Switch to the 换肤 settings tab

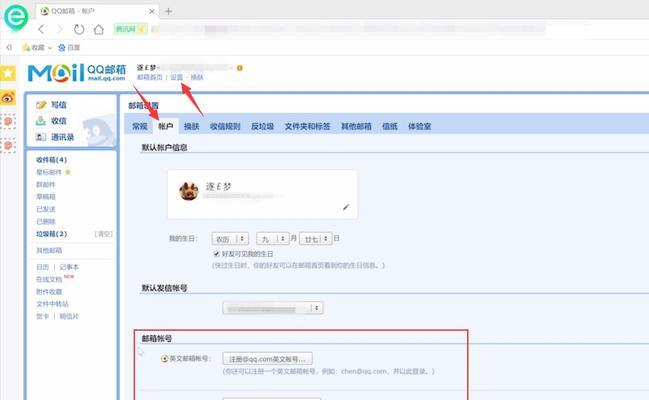(191, 126)
